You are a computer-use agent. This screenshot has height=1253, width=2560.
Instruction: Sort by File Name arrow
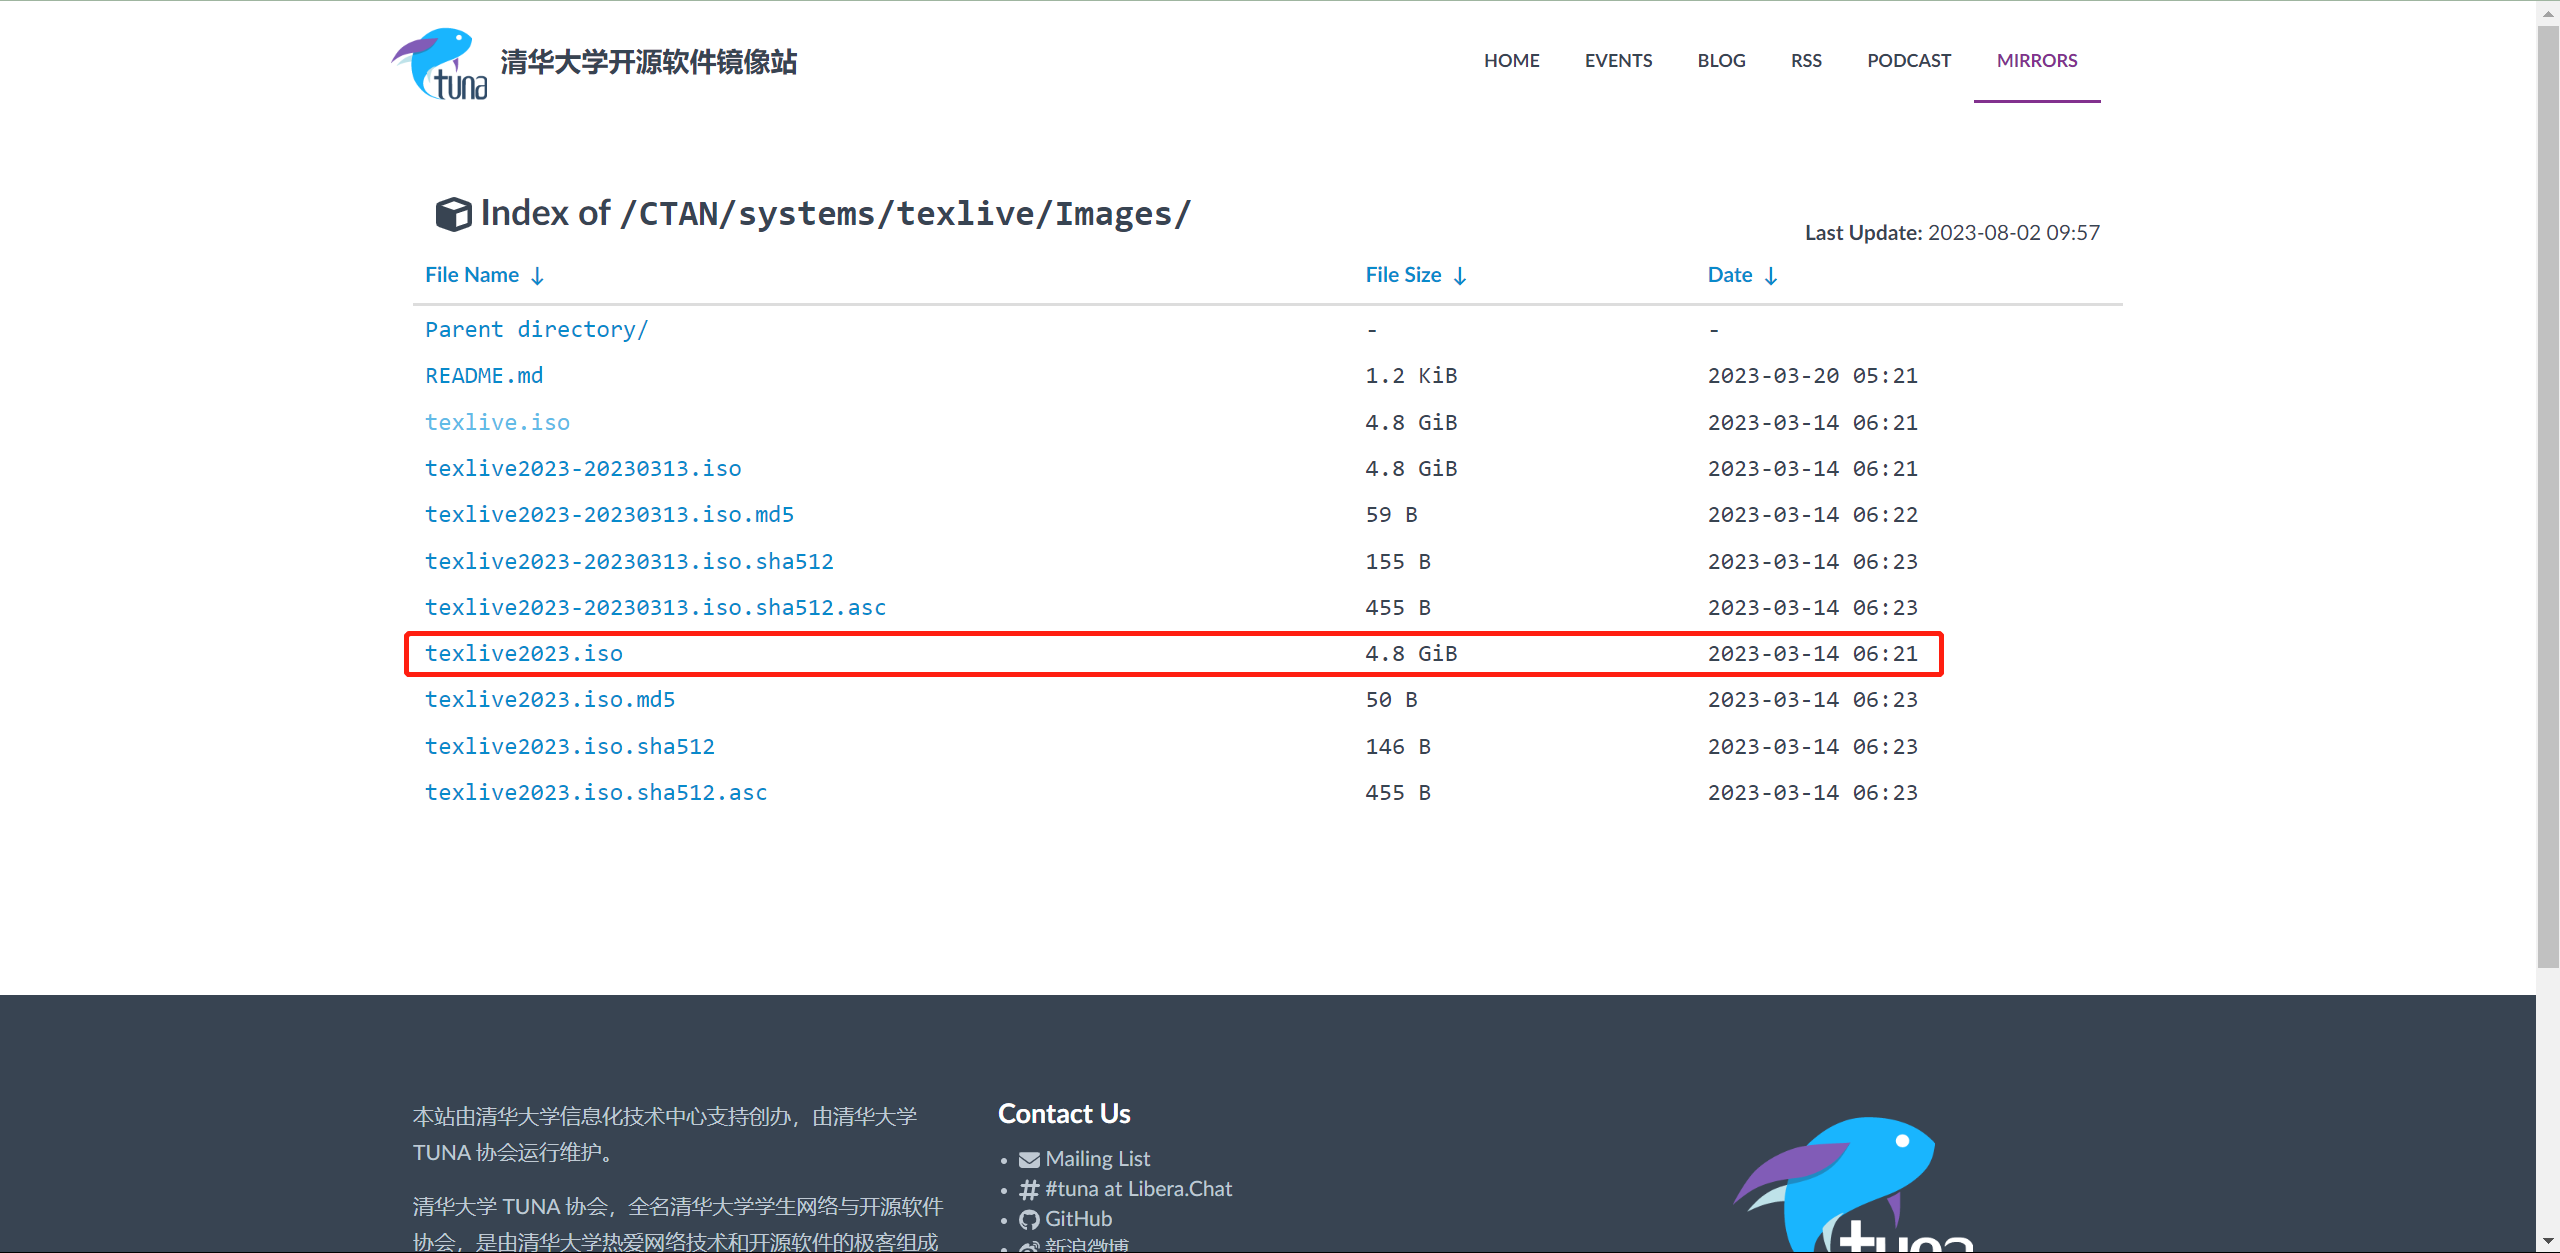click(x=537, y=276)
